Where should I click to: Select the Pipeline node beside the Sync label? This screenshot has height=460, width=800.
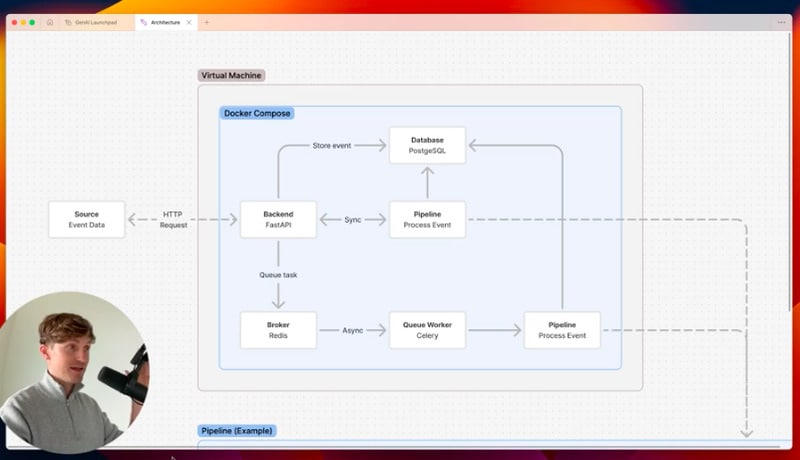point(427,220)
